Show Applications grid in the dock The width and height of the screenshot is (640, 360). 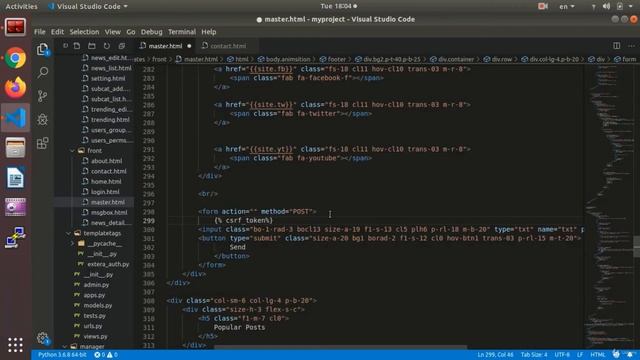[16, 345]
